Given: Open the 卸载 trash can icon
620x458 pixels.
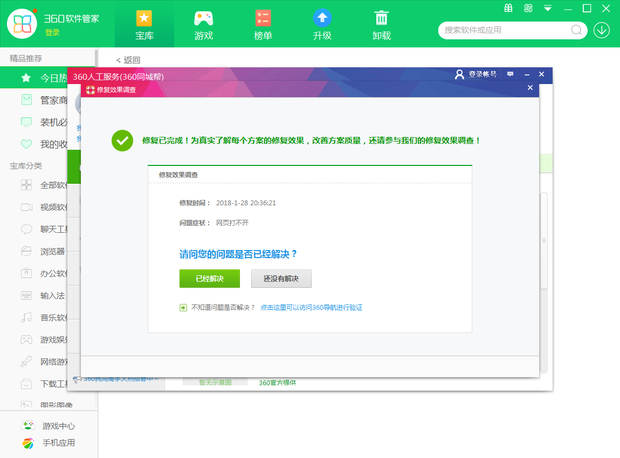Looking at the screenshot, I should 381,24.
